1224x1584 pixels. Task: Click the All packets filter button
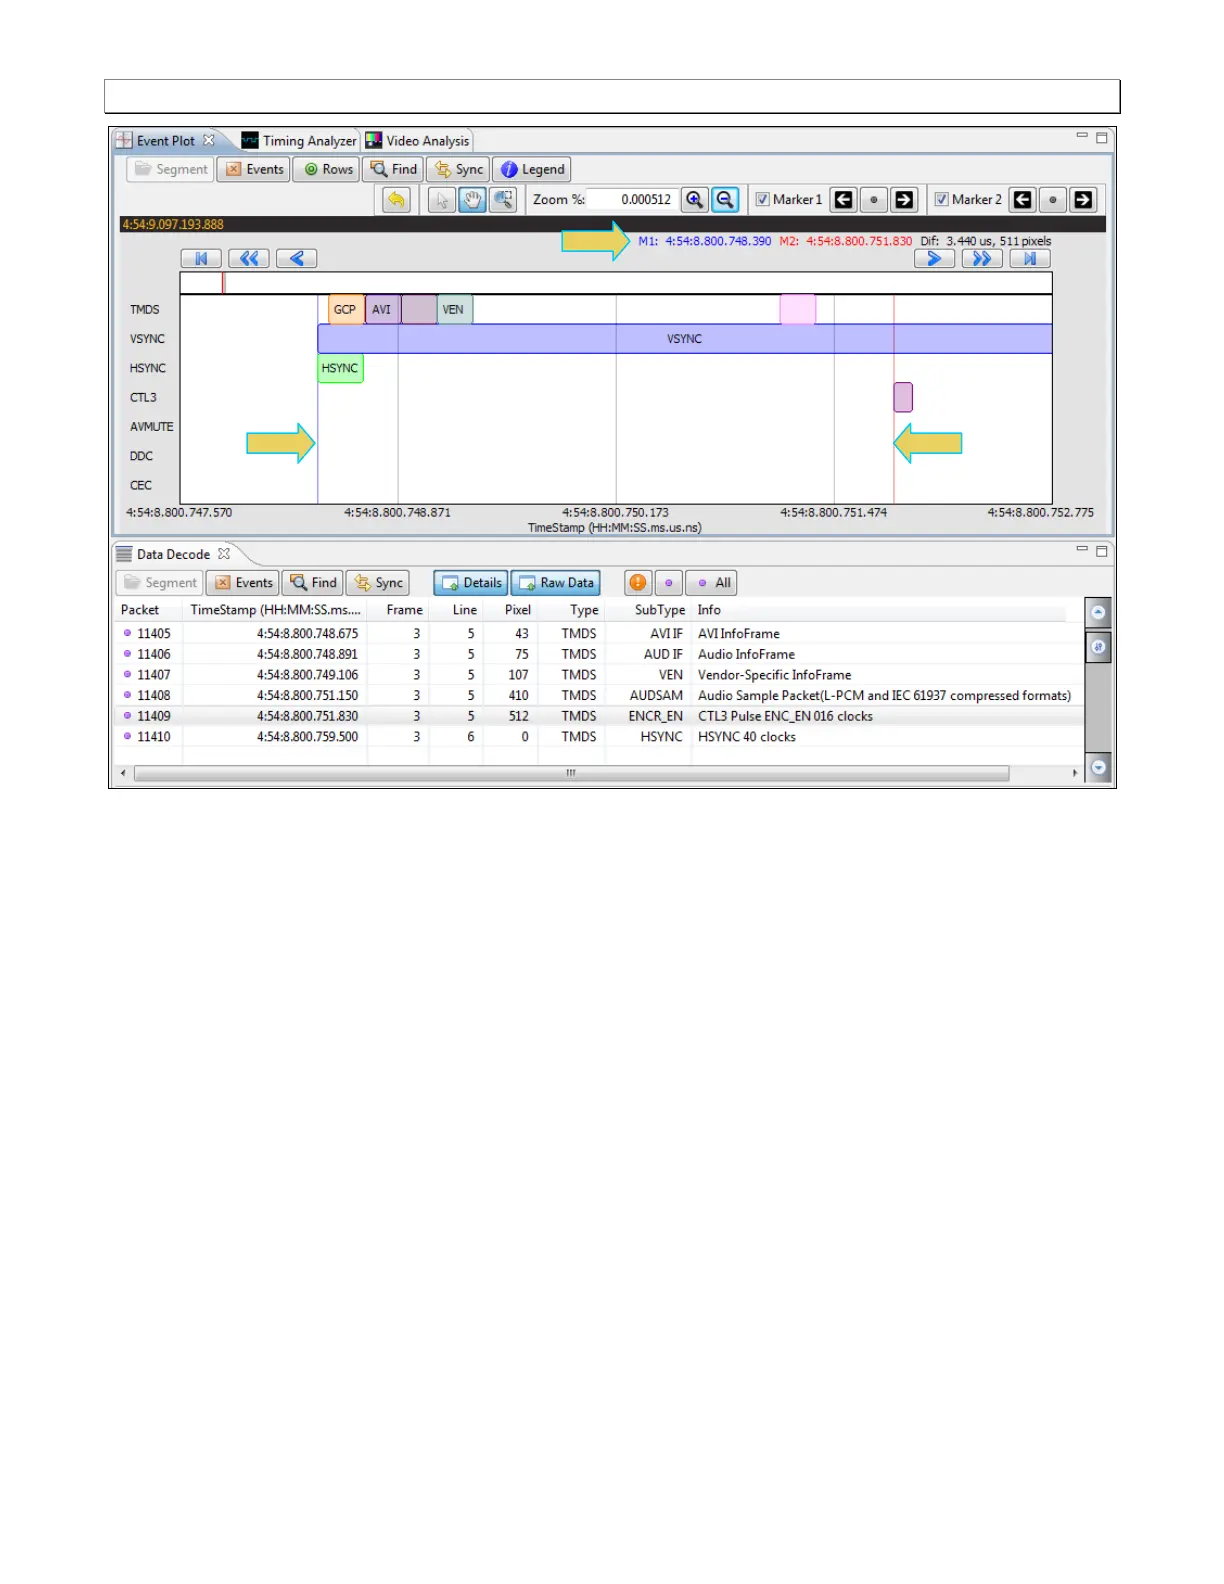(711, 583)
